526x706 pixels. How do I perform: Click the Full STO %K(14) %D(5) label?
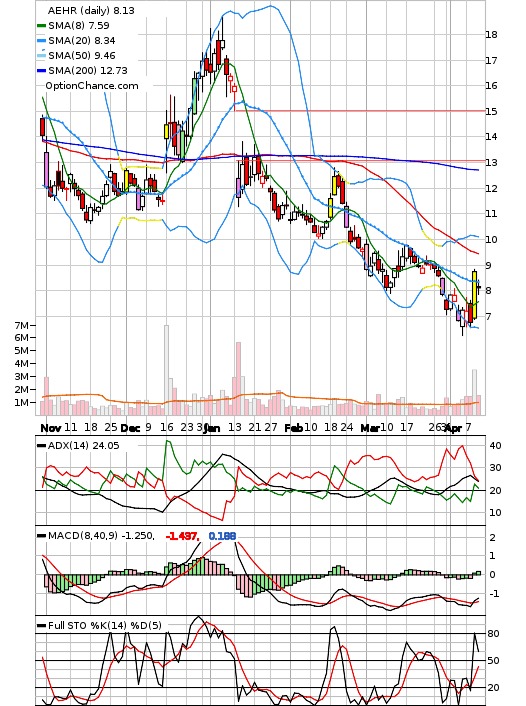coord(104,625)
